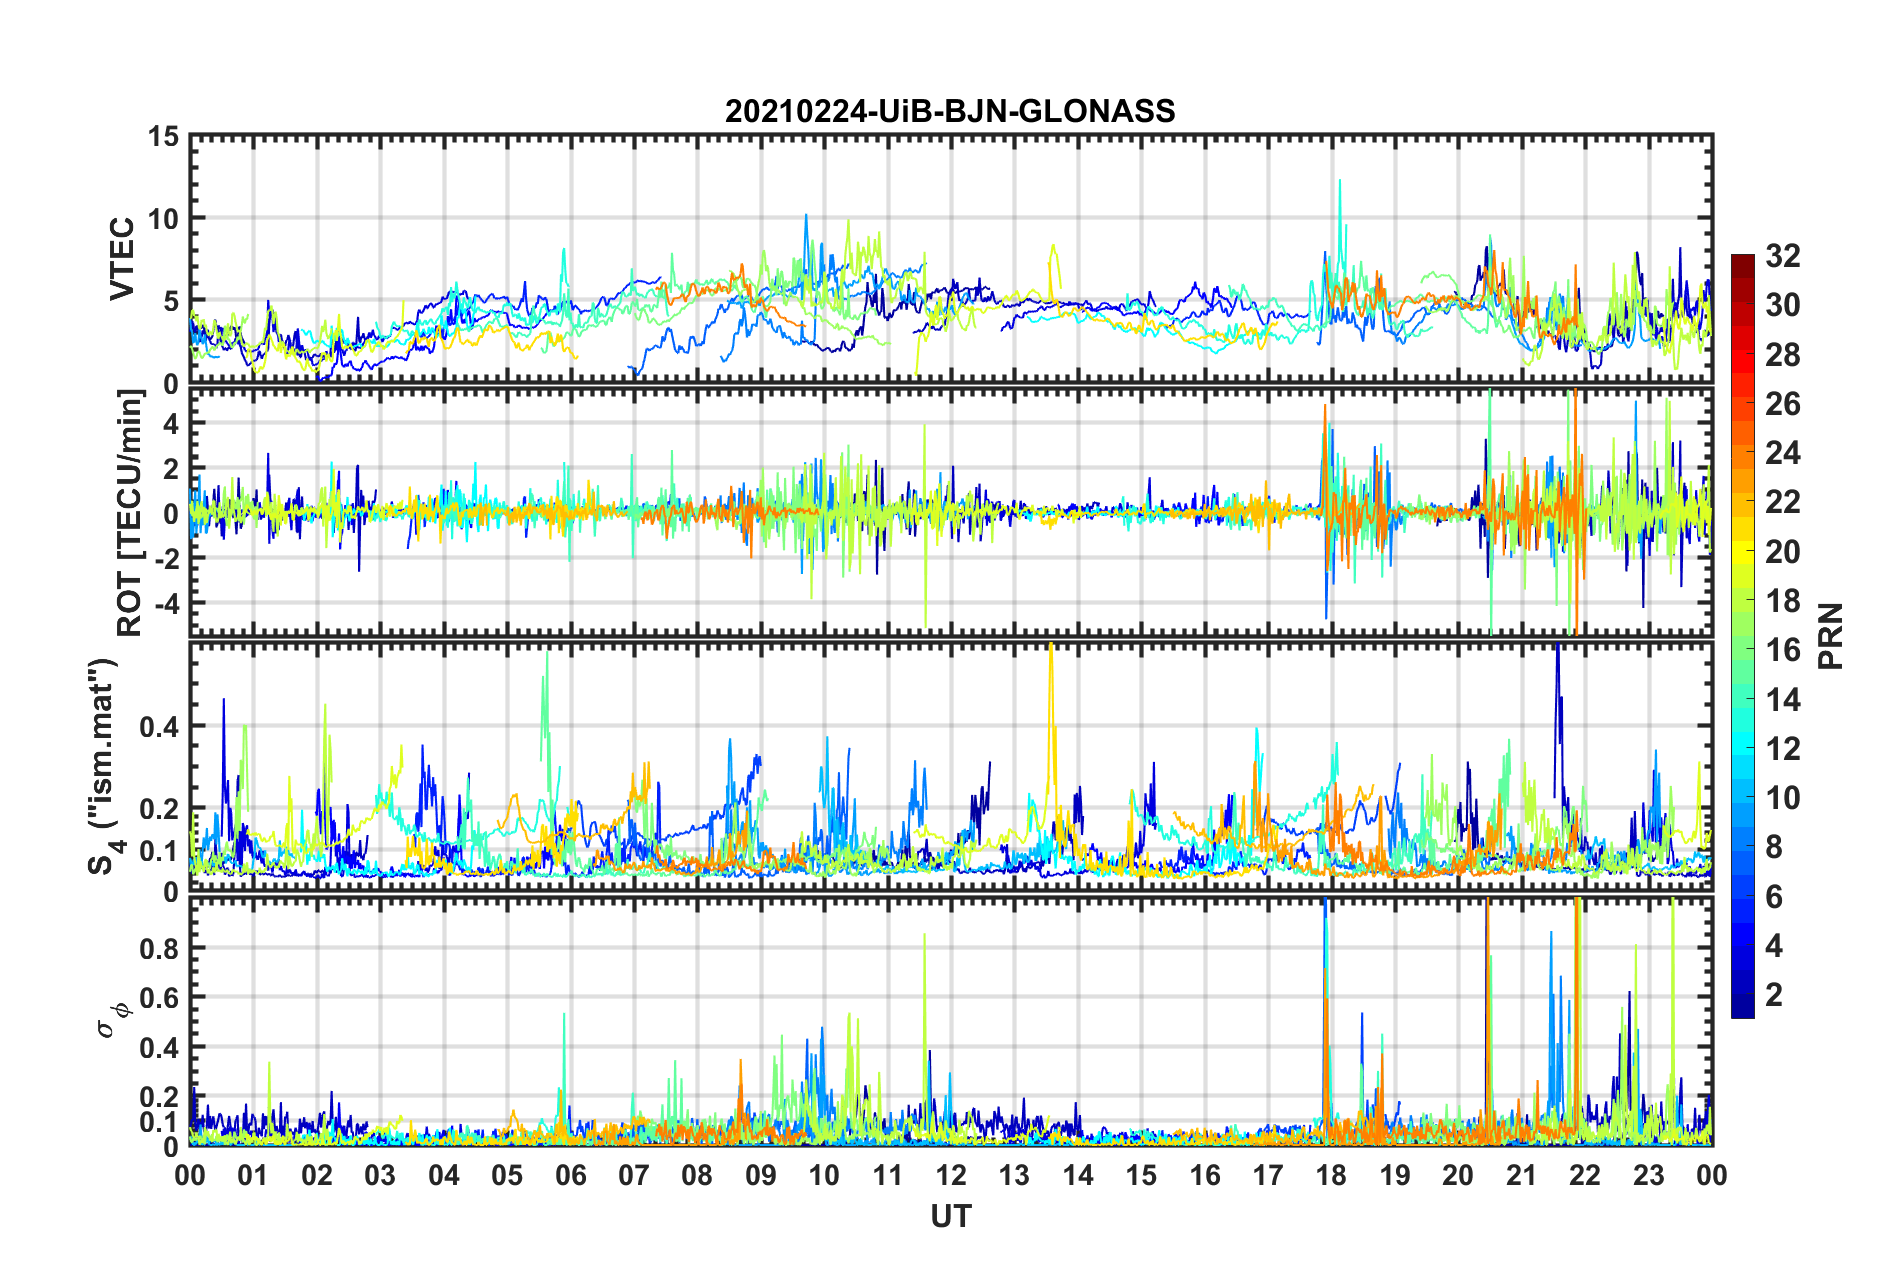Click VTEC axis tick label 5
Viewport: 1902px width, 1272px height.
(171, 301)
